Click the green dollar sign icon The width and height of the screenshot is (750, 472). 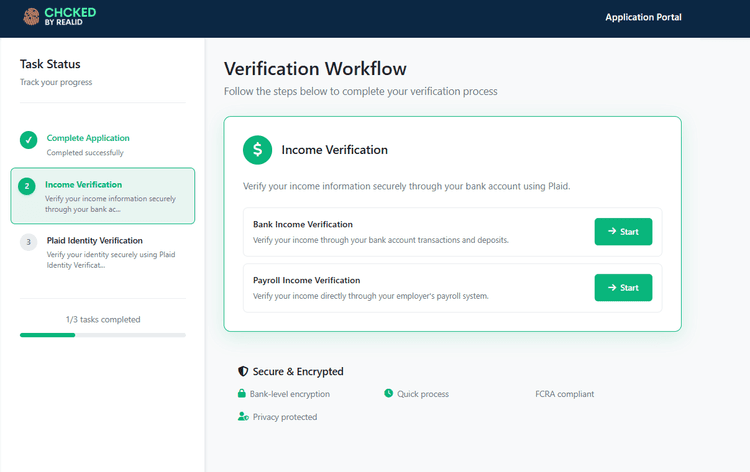click(257, 150)
